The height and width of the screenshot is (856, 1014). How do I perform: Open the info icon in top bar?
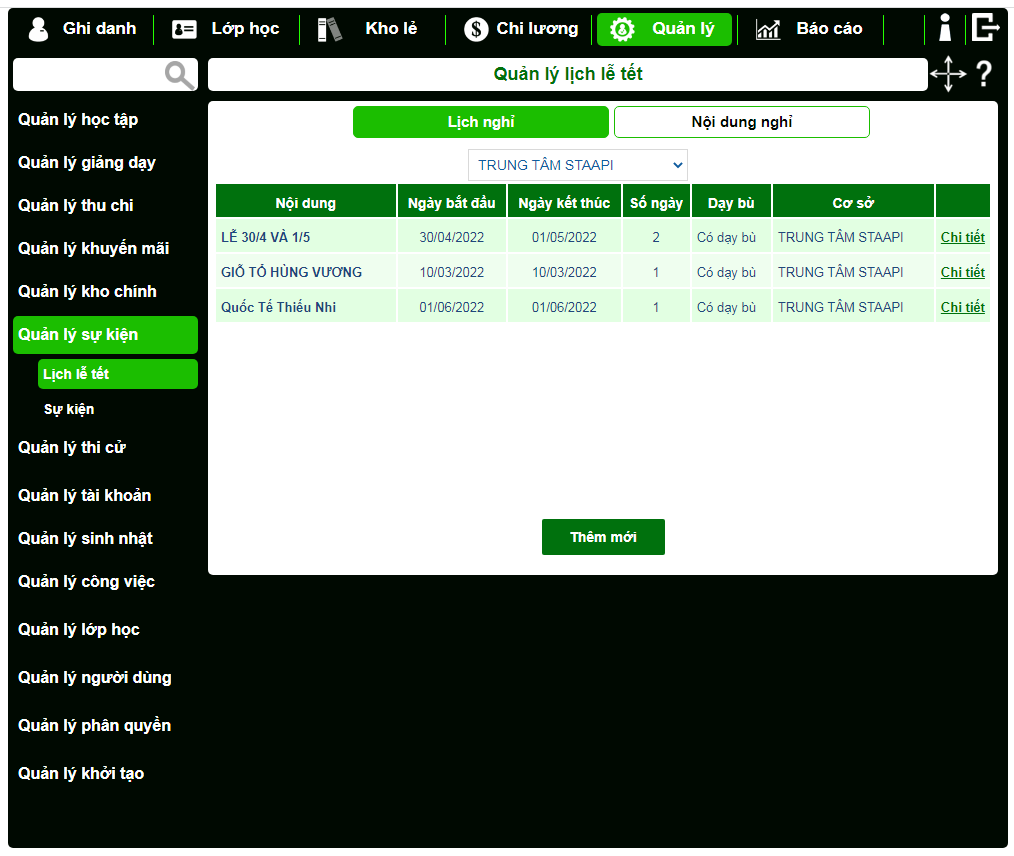coord(944,29)
